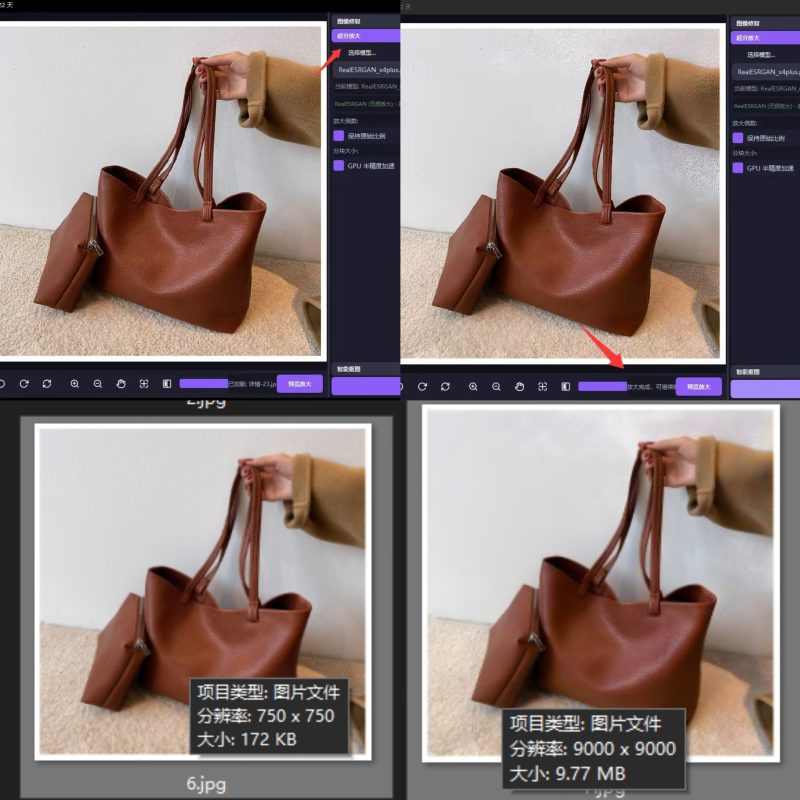This screenshot has height=800, width=800.
Task: Click 选择模型... button in left window
Action: coord(362,53)
